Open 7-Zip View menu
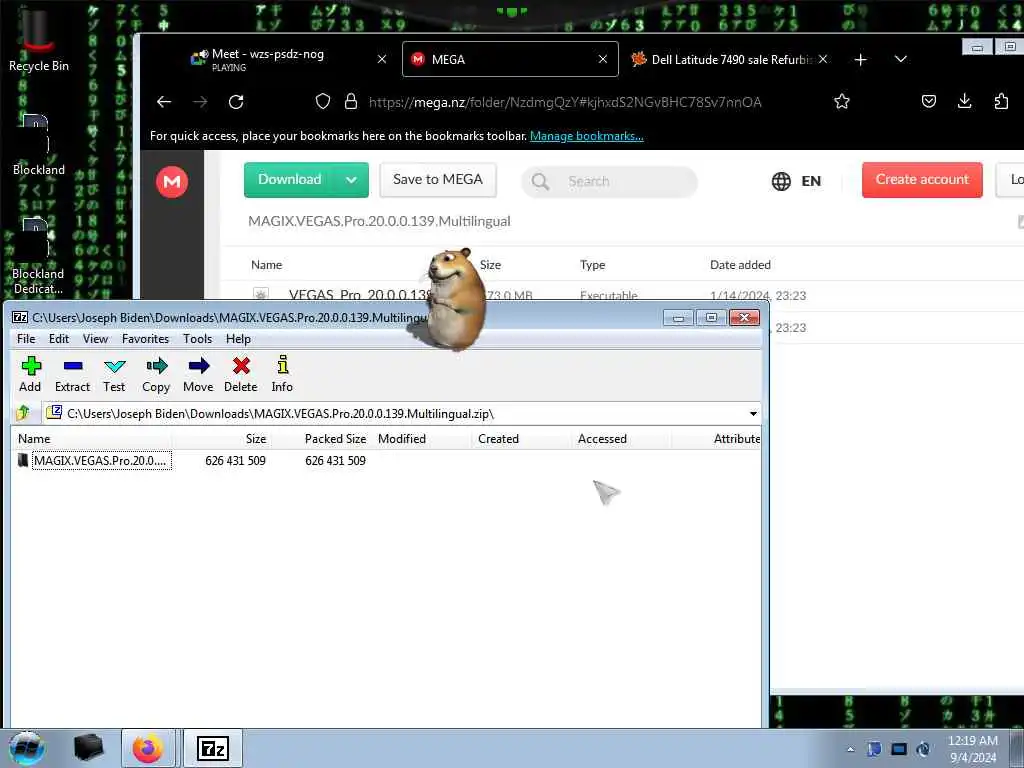This screenshot has height=768, width=1024. click(x=95, y=338)
